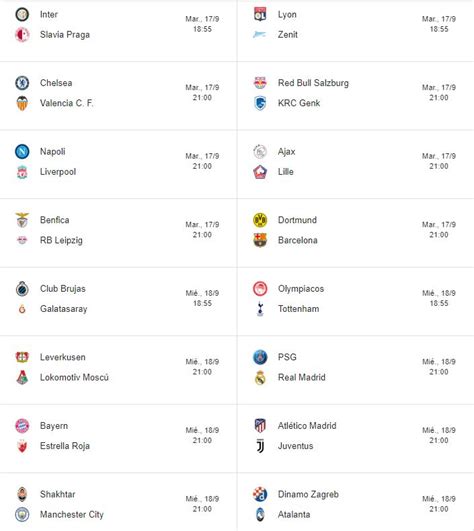Viewport: 474px width, 531px height.
Task: Select Lyon vs Zenit match time
Action: [439, 29]
